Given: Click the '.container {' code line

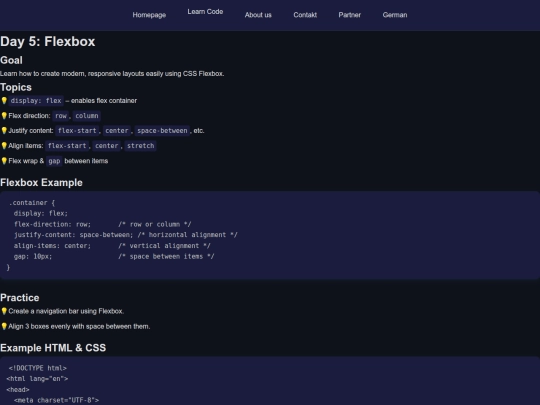Looking at the screenshot, I should pyautogui.click(x=32, y=202).
